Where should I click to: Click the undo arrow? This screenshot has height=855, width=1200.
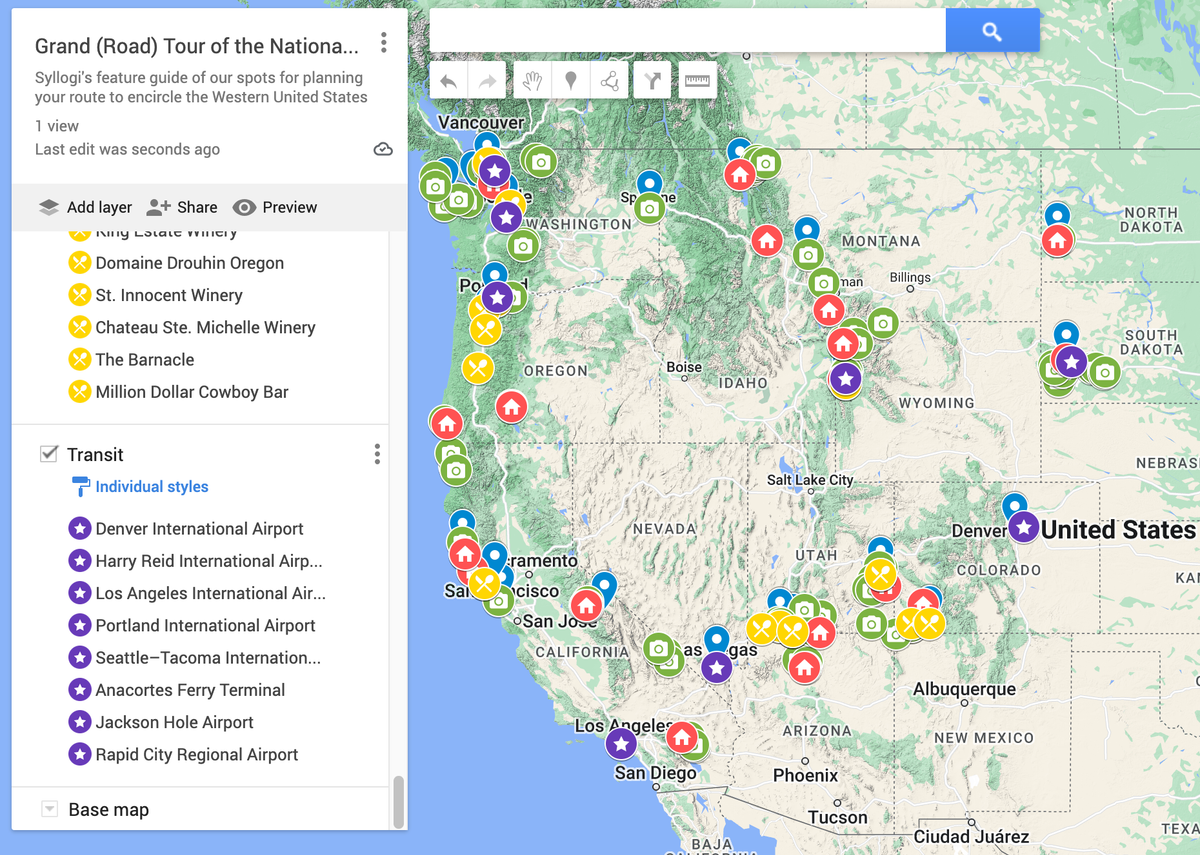point(448,80)
